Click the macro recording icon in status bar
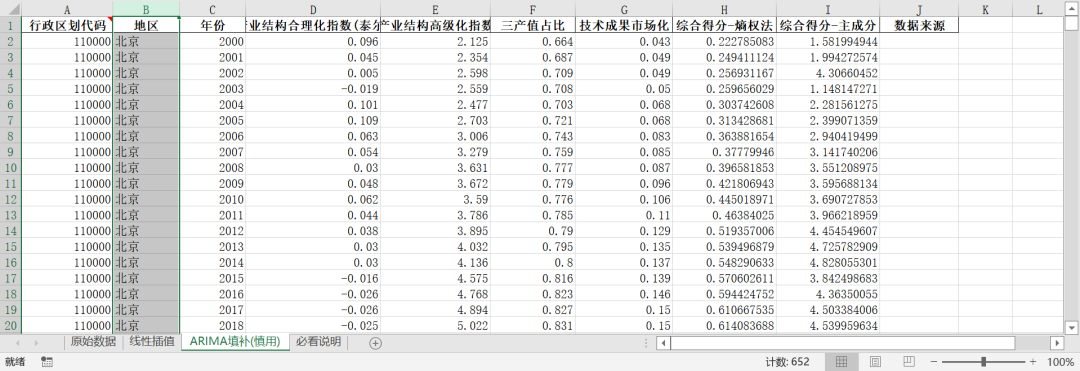The image size is (1080, 371). [x=47, y=361]
